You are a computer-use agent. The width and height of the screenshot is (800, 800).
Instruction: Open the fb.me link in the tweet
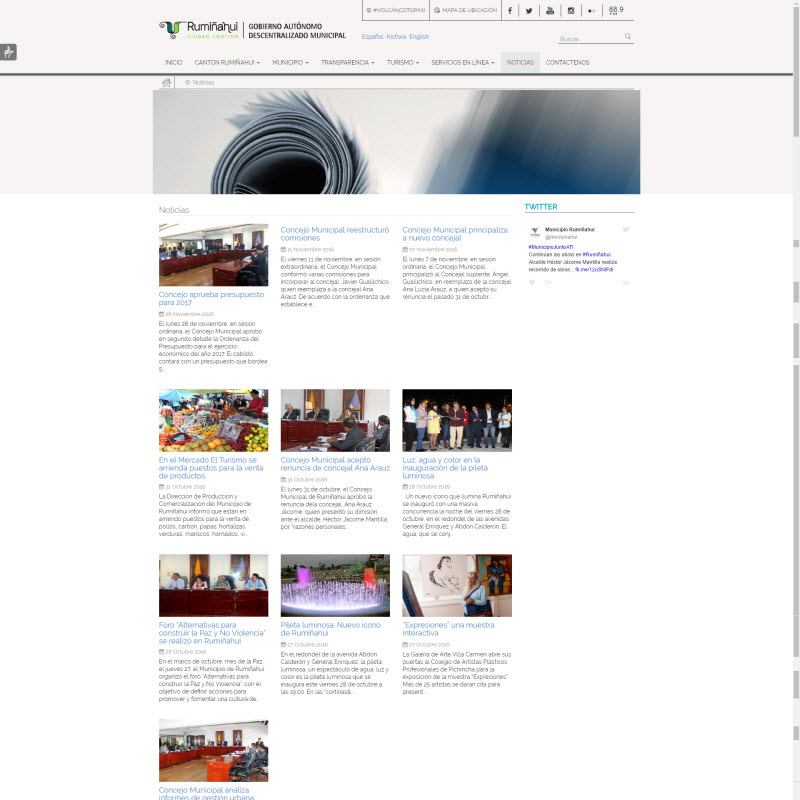tap(594, 269)
